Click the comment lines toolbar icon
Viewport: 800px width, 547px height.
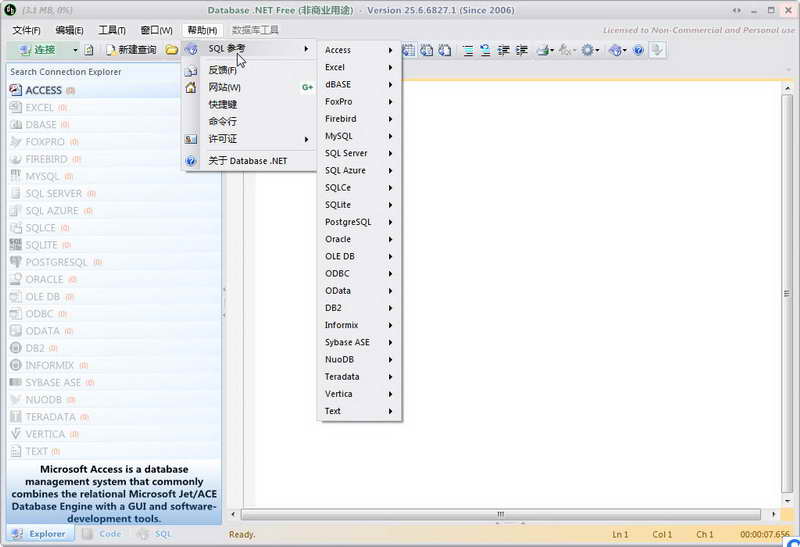[468, 50]
